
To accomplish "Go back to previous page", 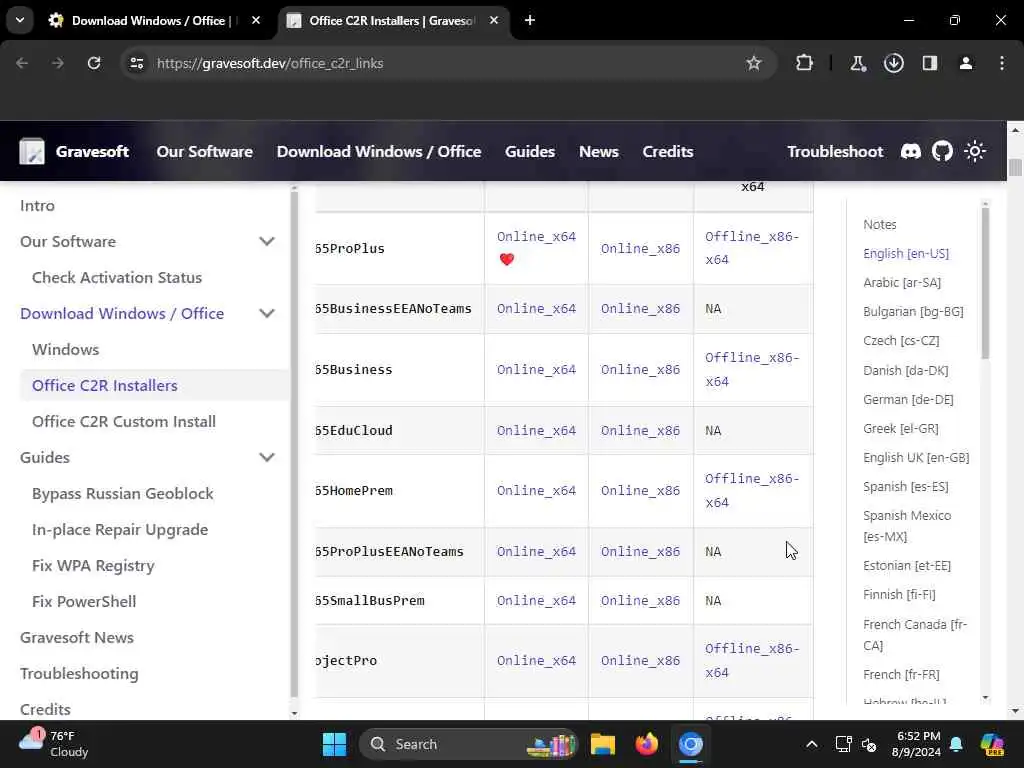I will tap(22, 63).
